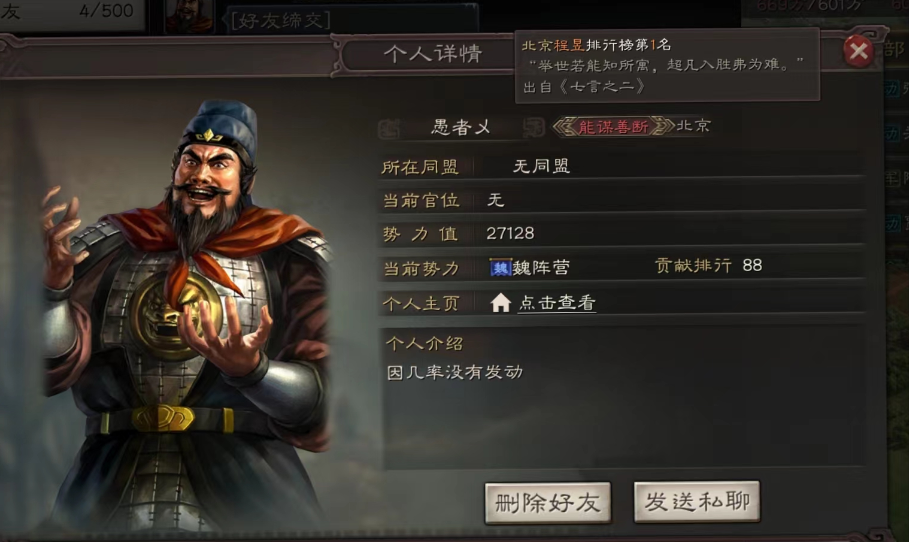Close the 个人详情 dialog with red X

[x=859, y=51]
